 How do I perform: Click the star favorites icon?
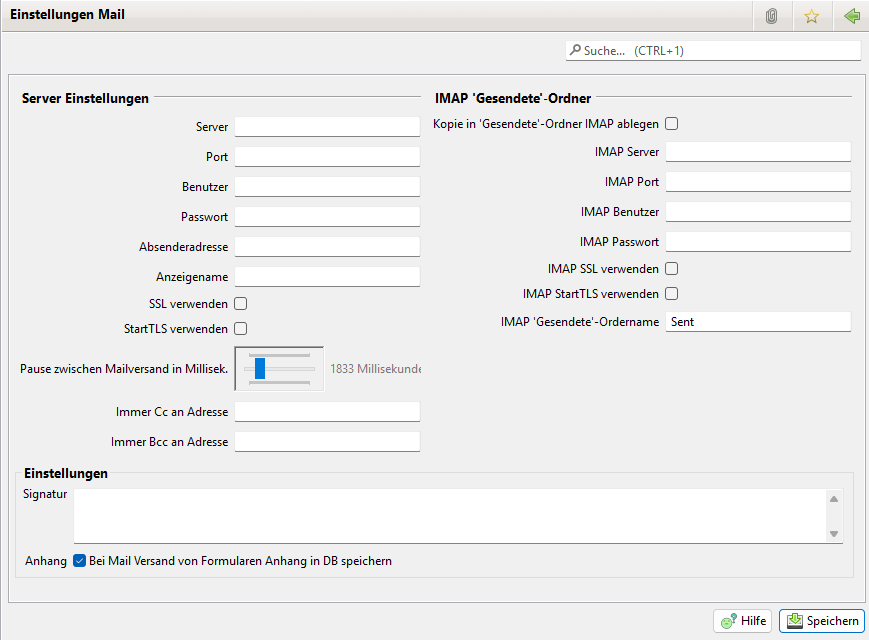[x=811, y=16]
